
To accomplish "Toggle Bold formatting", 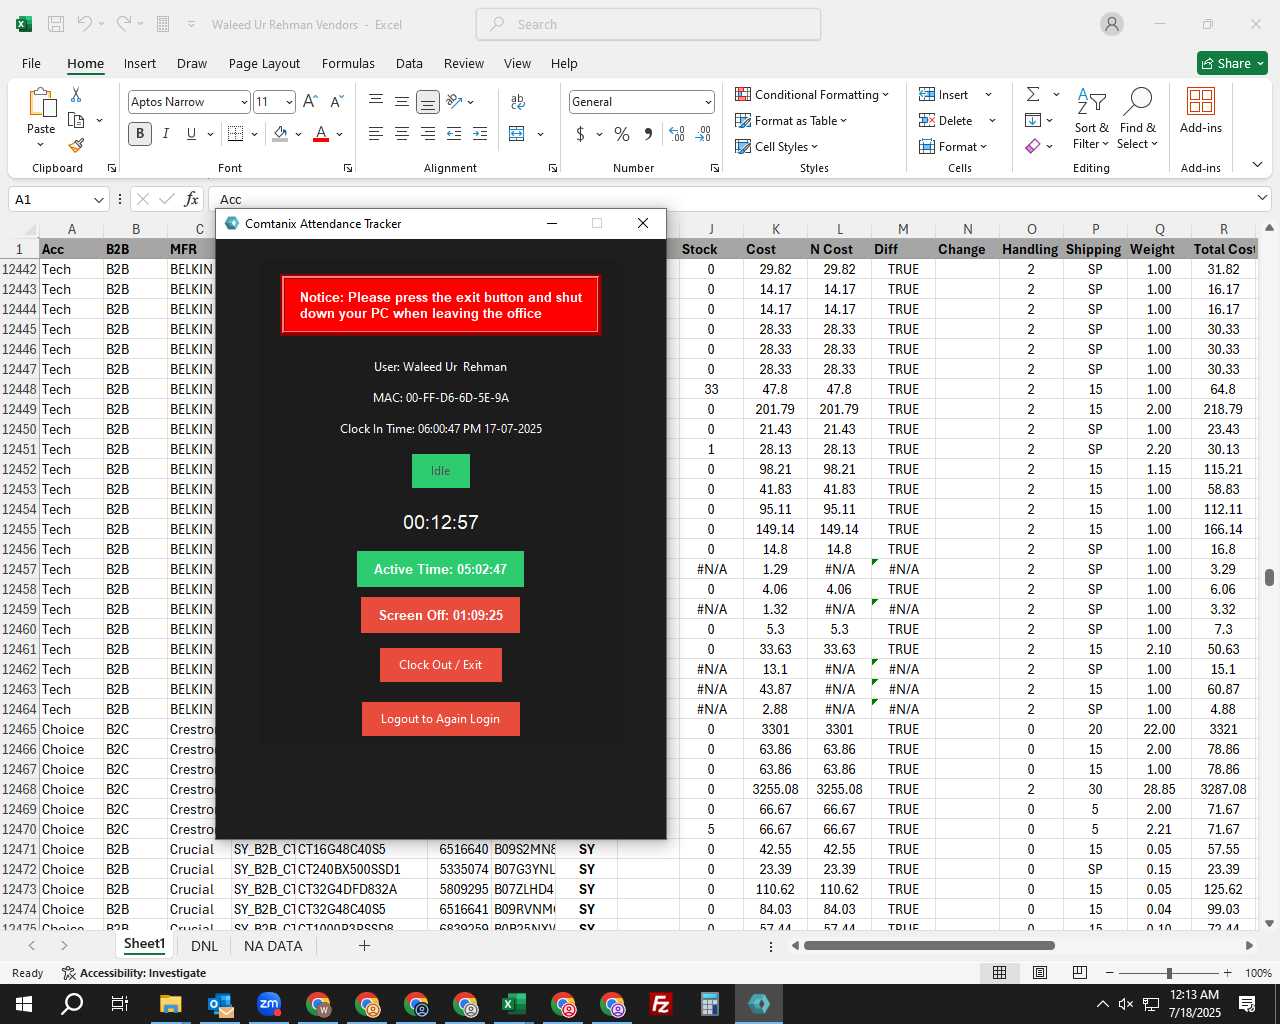I will tap(140, 134).
